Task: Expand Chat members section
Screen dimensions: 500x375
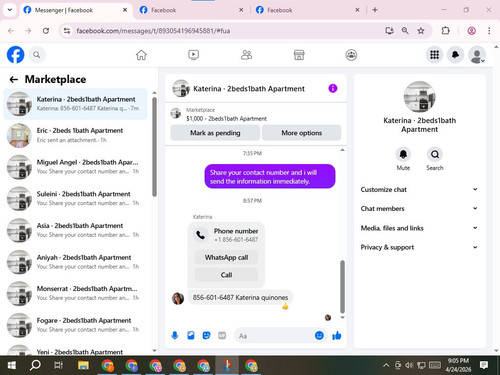Action: 419,208
